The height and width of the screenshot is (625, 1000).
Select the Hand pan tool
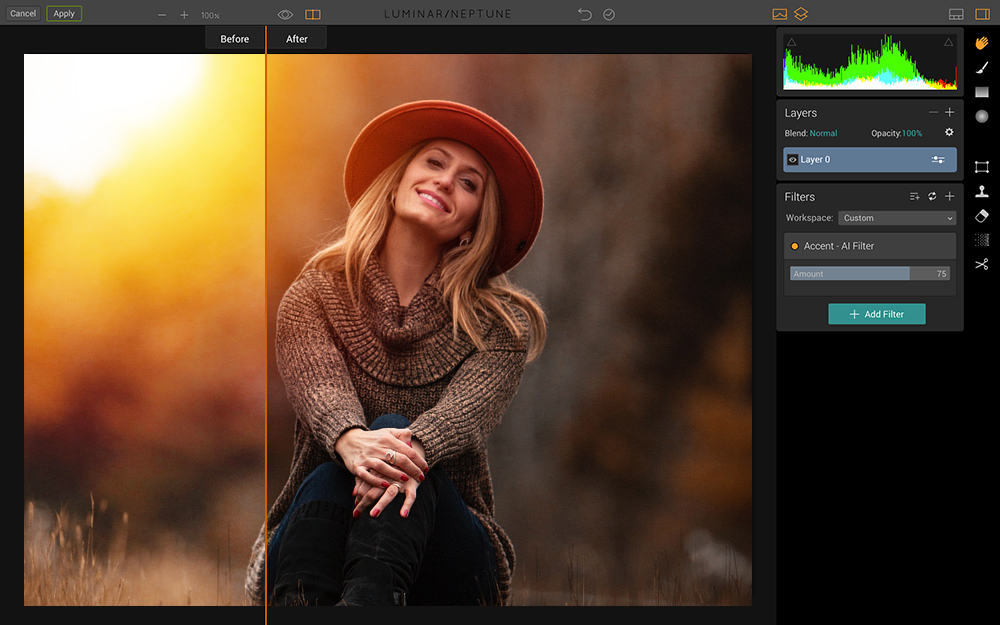[982, 43]
